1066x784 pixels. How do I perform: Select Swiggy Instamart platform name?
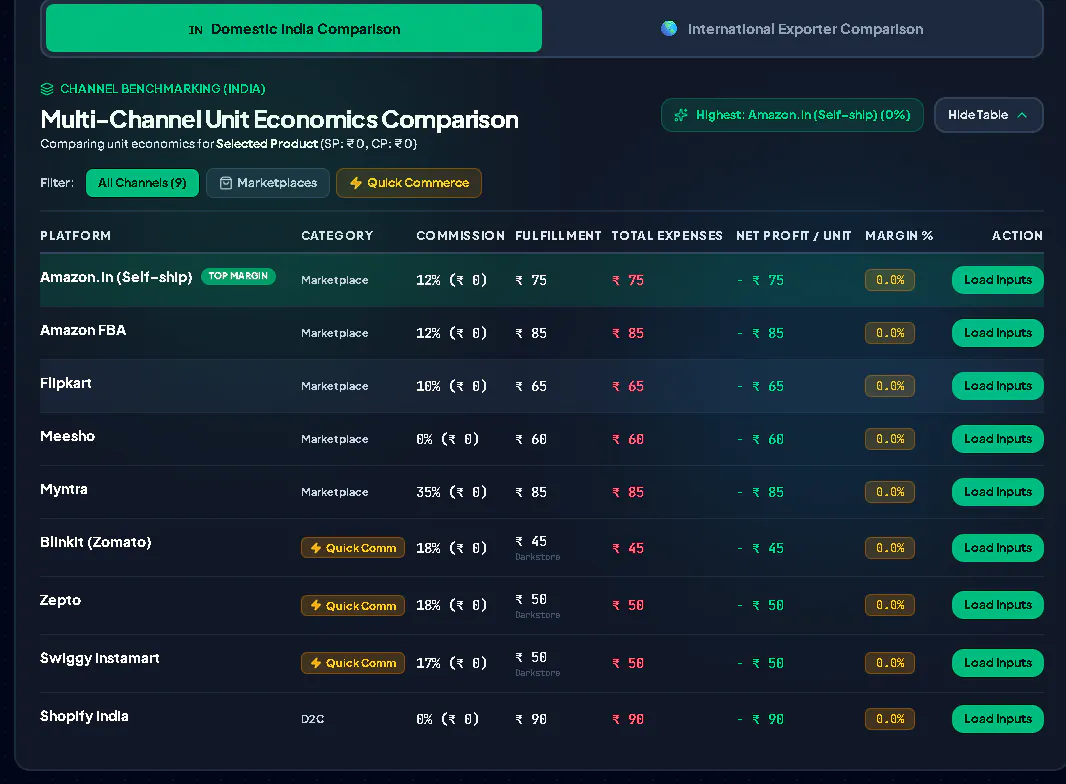(x=100, y=658)
